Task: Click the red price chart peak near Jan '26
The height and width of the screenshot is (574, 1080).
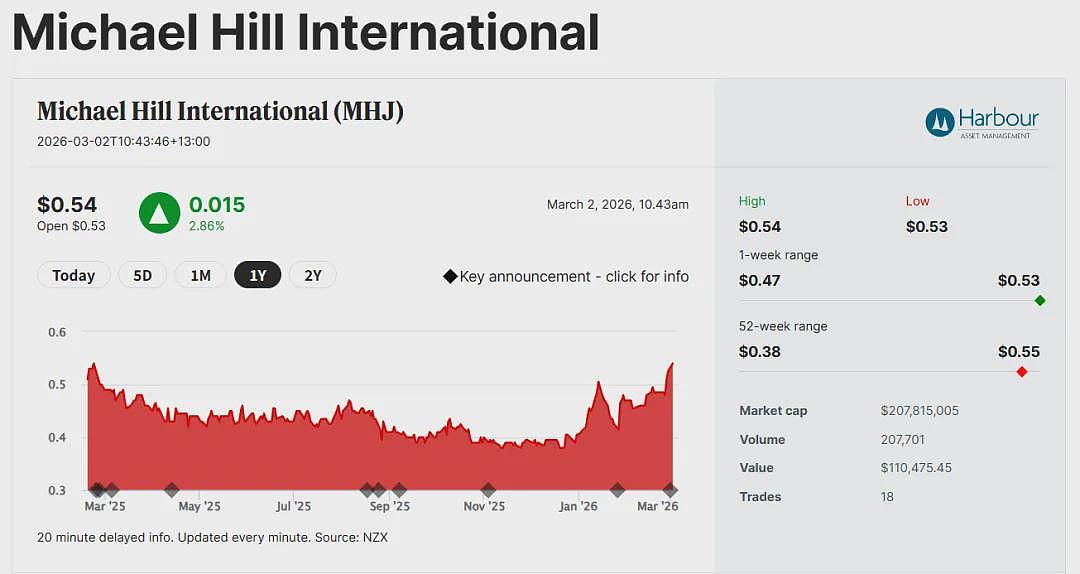Action: point(598,383)
